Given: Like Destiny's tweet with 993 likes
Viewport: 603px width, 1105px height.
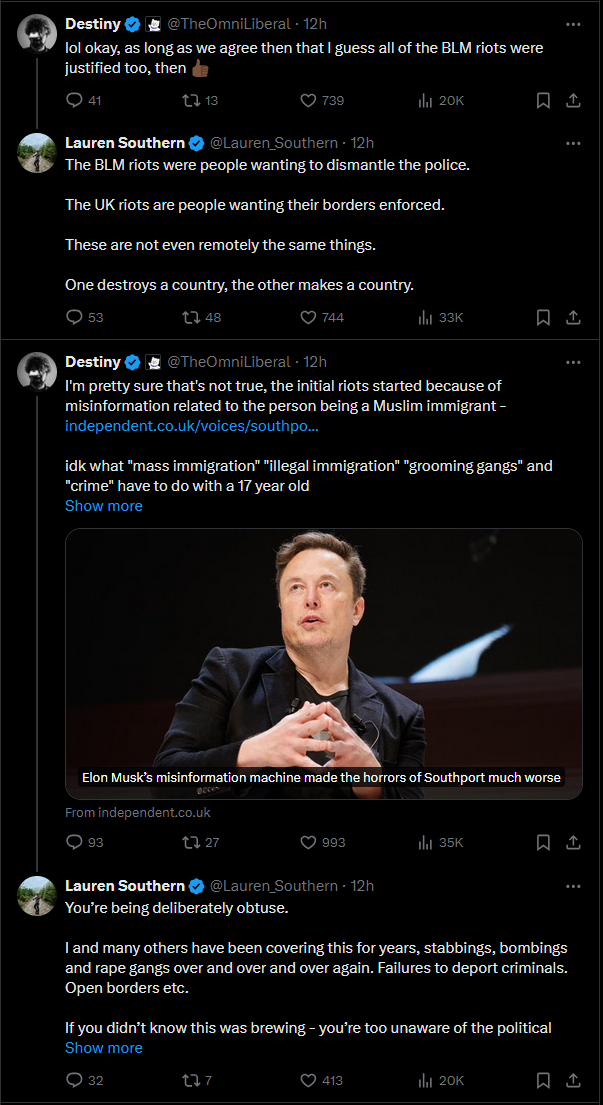Looking at the screenshot, I should coord(308,842).
